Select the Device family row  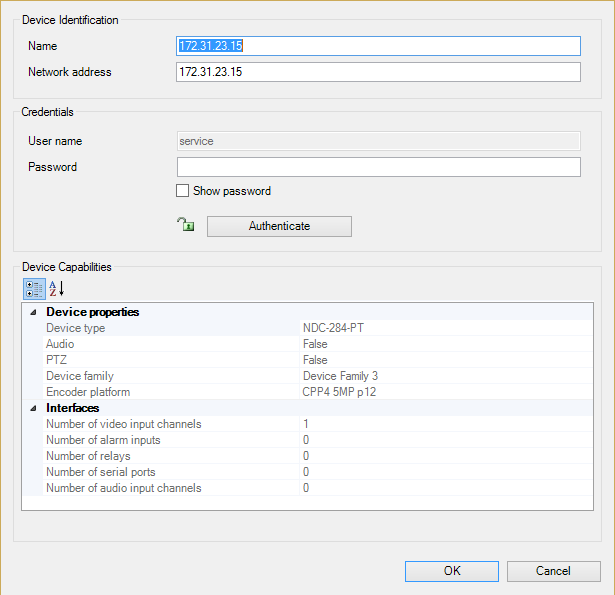[x=318, y=376]
